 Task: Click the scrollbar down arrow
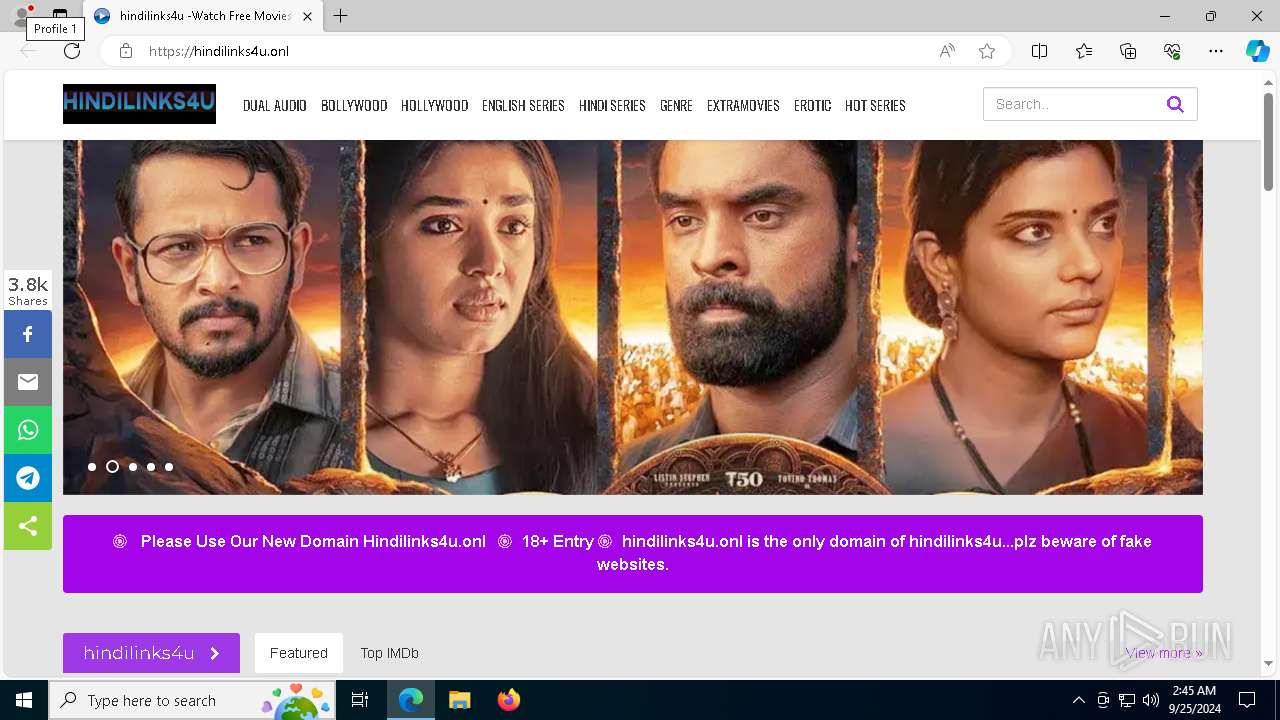tap(1268, 663)
